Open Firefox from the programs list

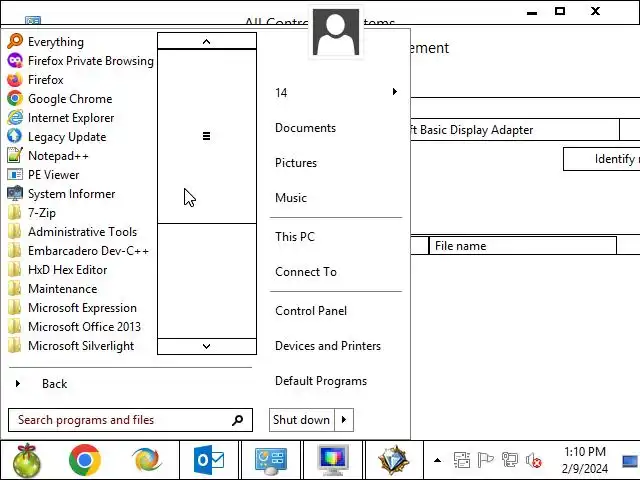point(36,80)
